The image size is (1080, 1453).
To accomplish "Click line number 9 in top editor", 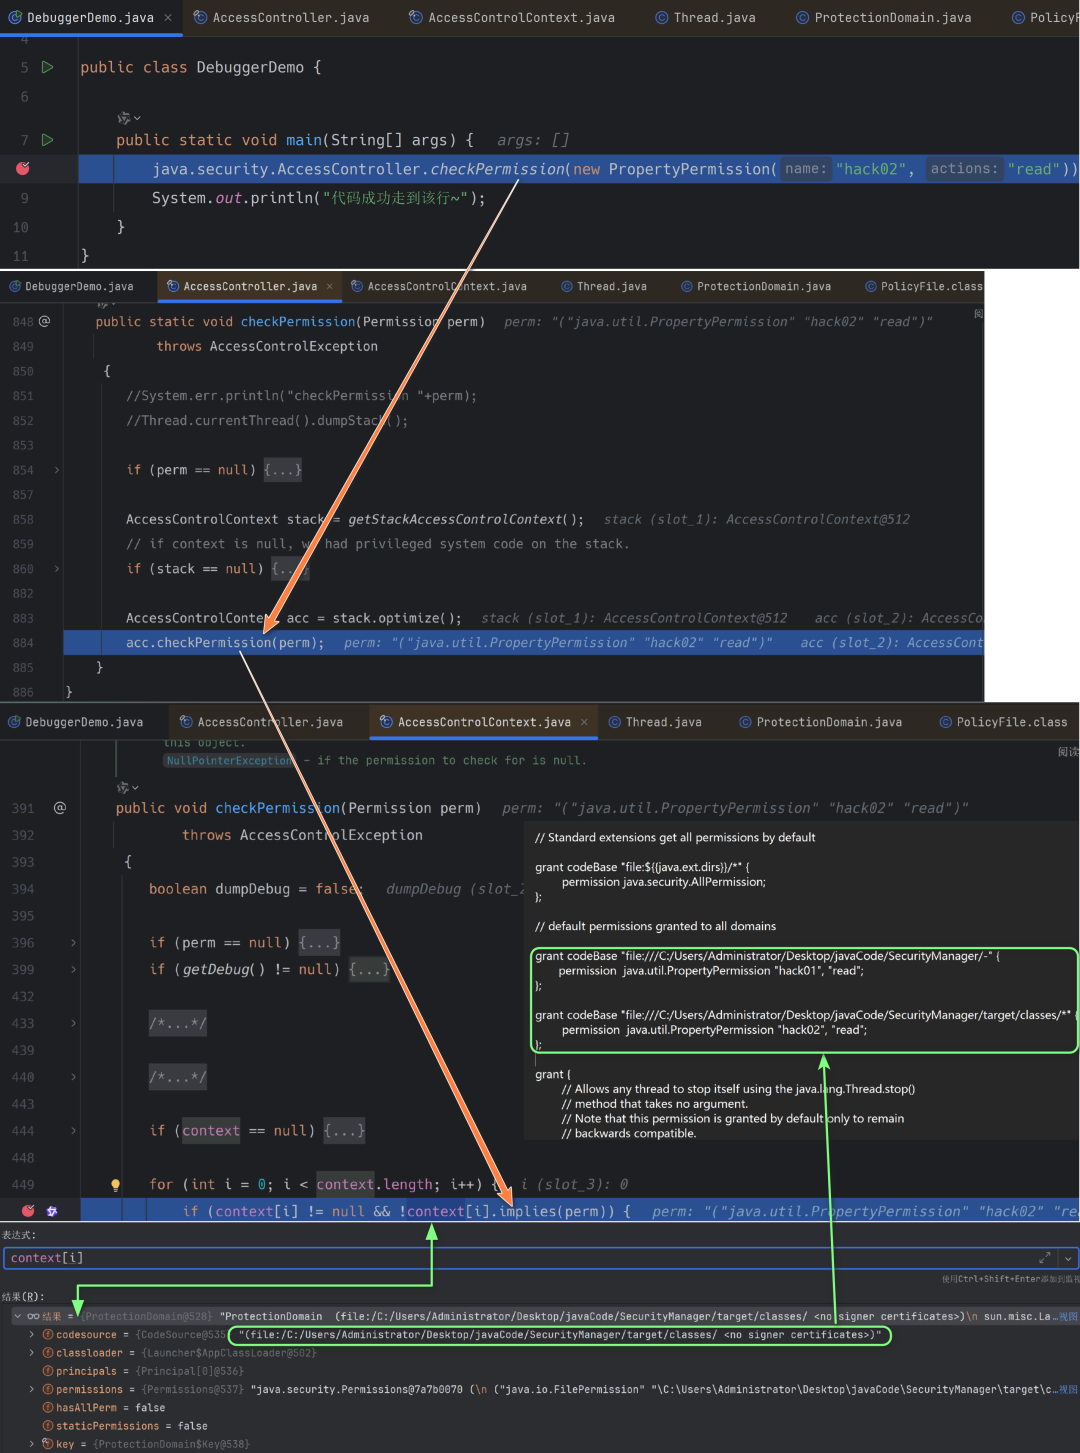I will (24, 198).
